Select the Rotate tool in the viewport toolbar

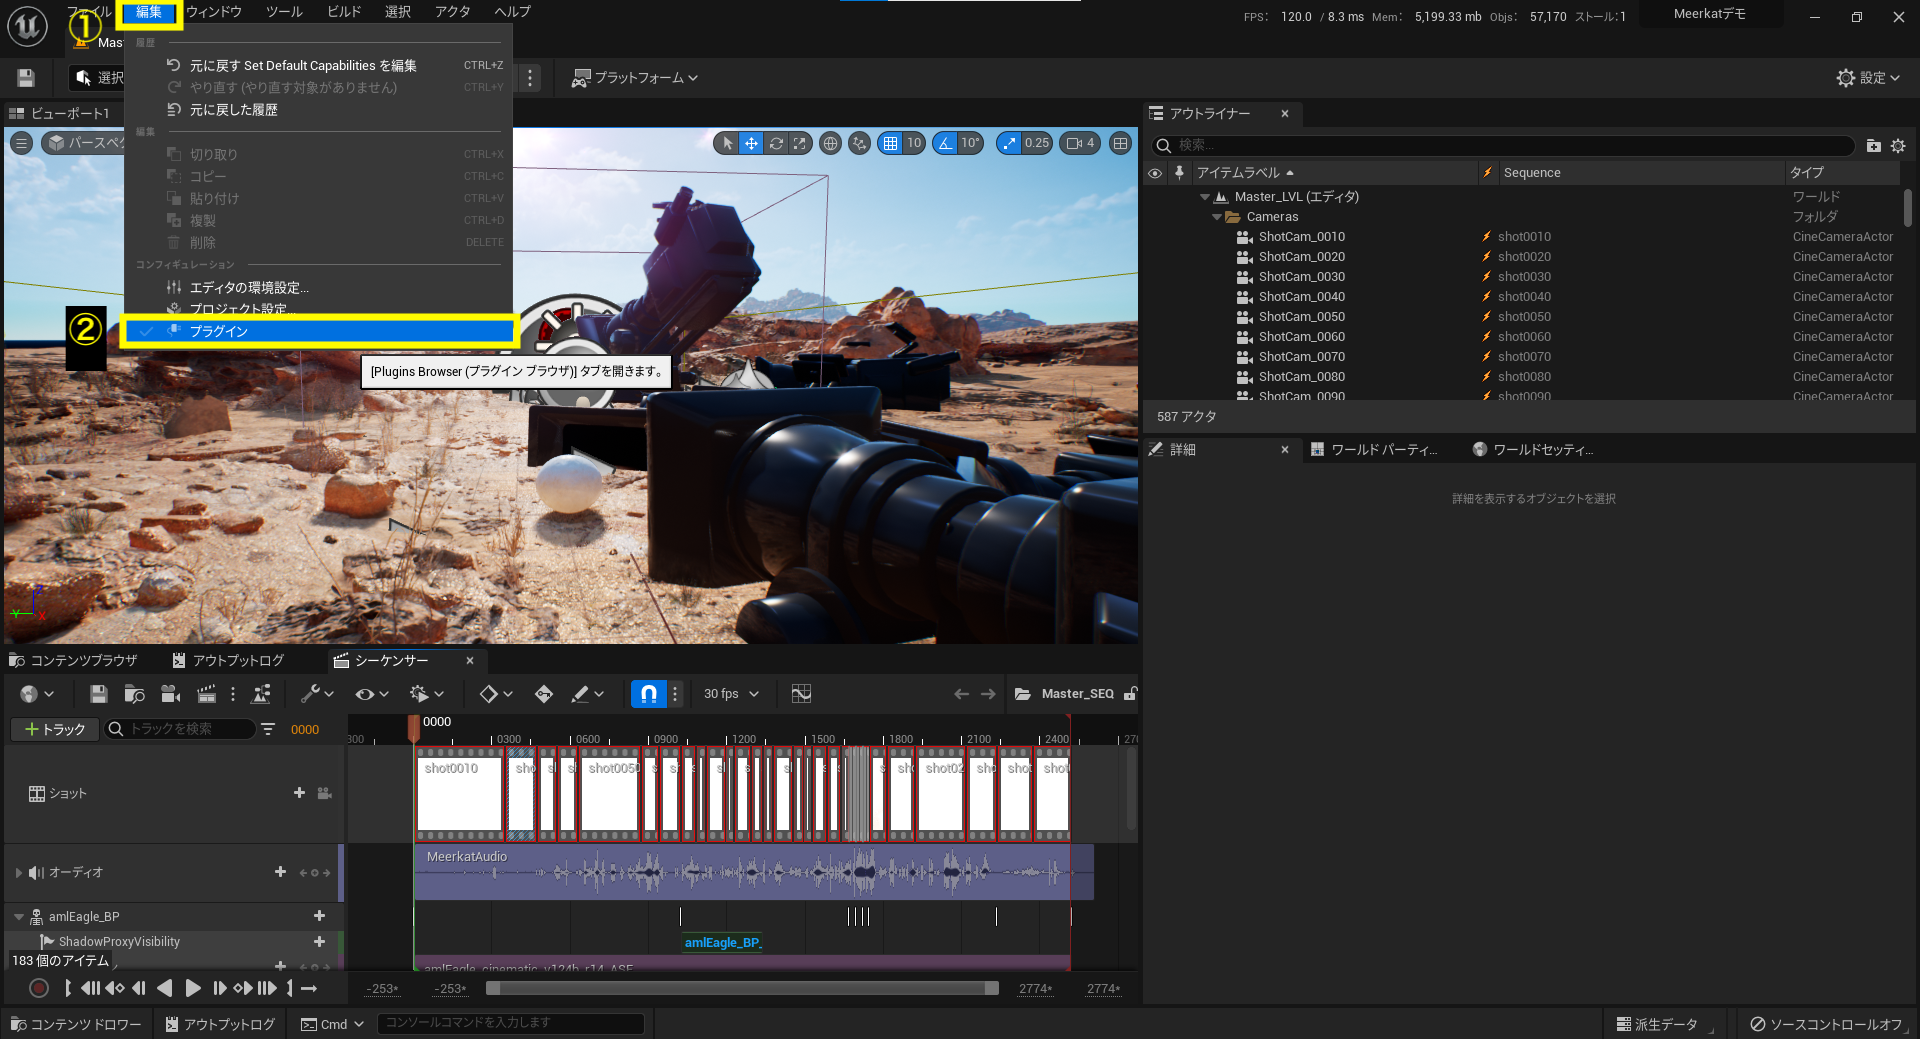coord(775,143)
